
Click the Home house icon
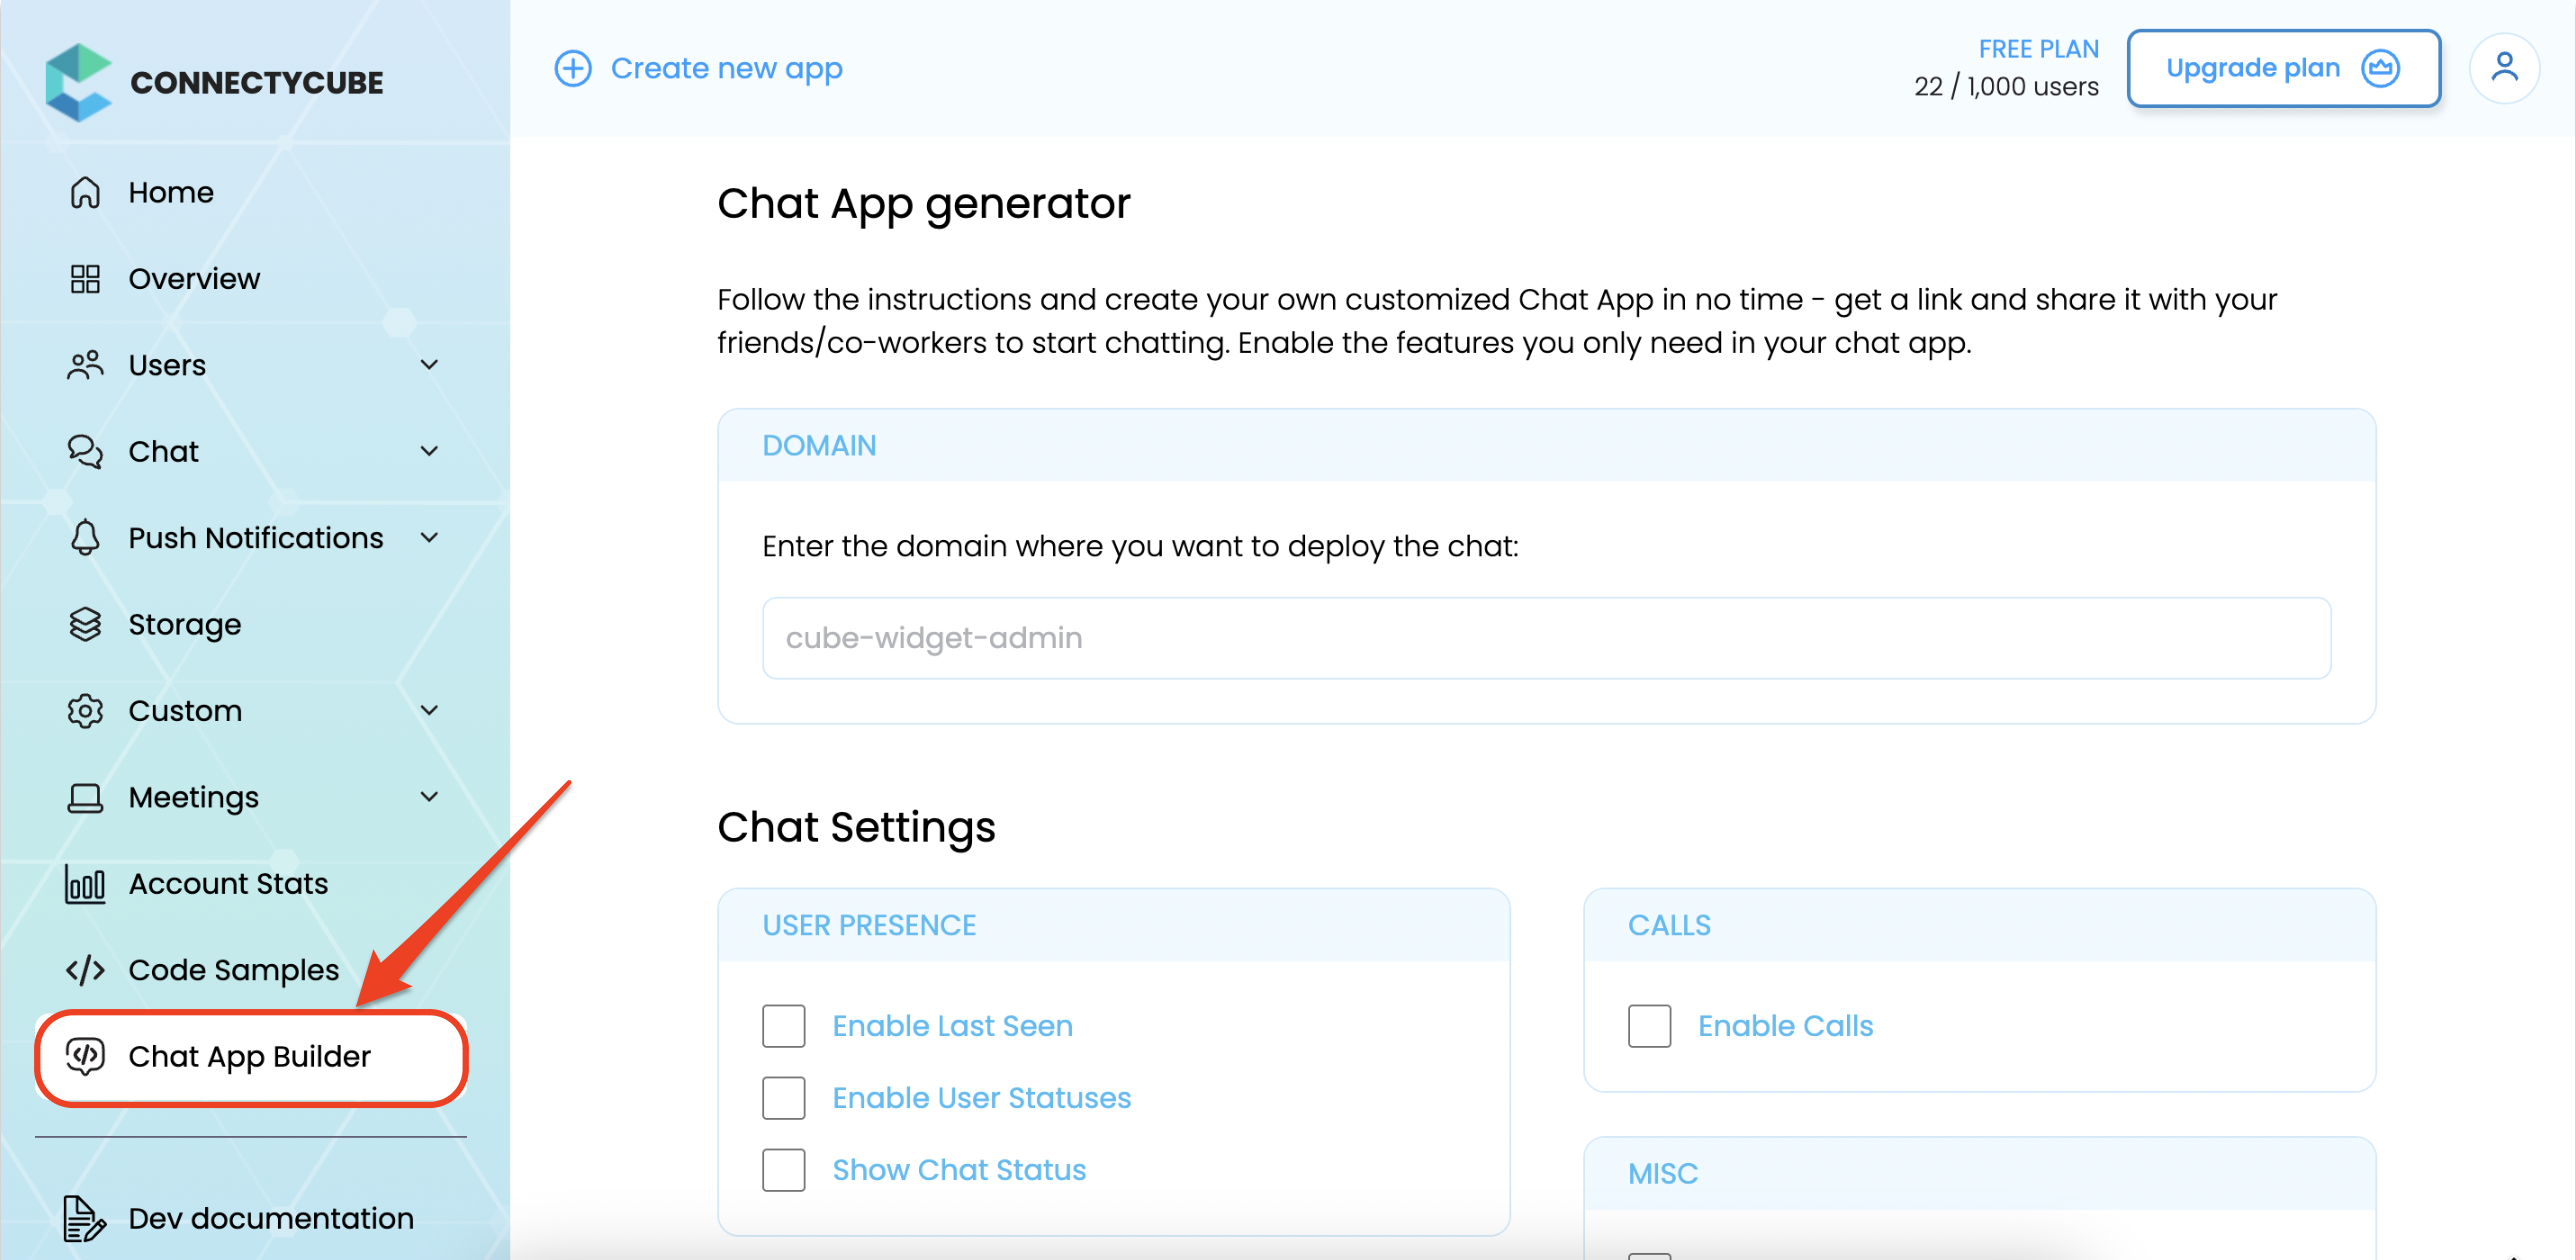pos(85,192)
